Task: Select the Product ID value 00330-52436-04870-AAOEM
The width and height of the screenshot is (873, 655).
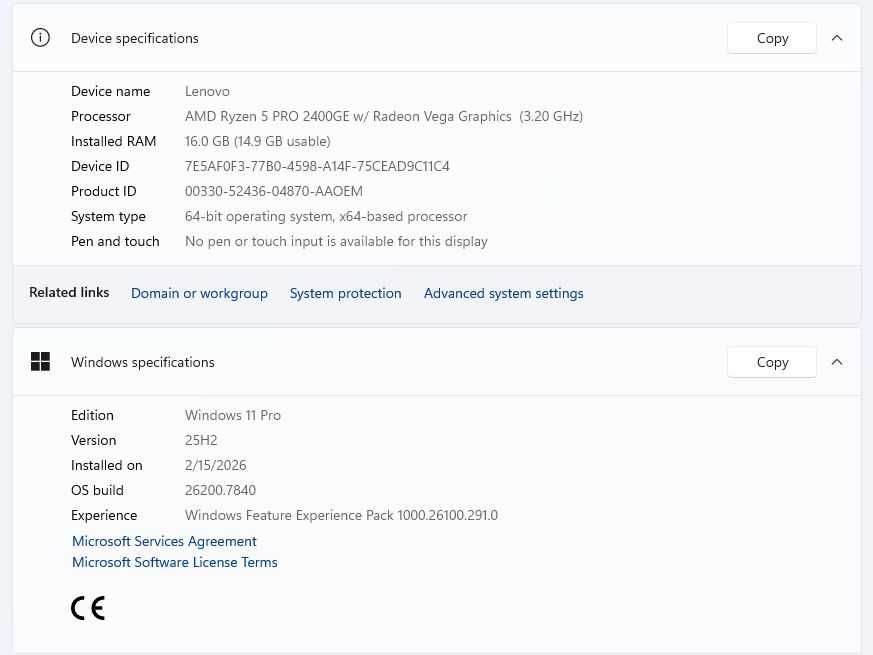Action: pos(273,191)
